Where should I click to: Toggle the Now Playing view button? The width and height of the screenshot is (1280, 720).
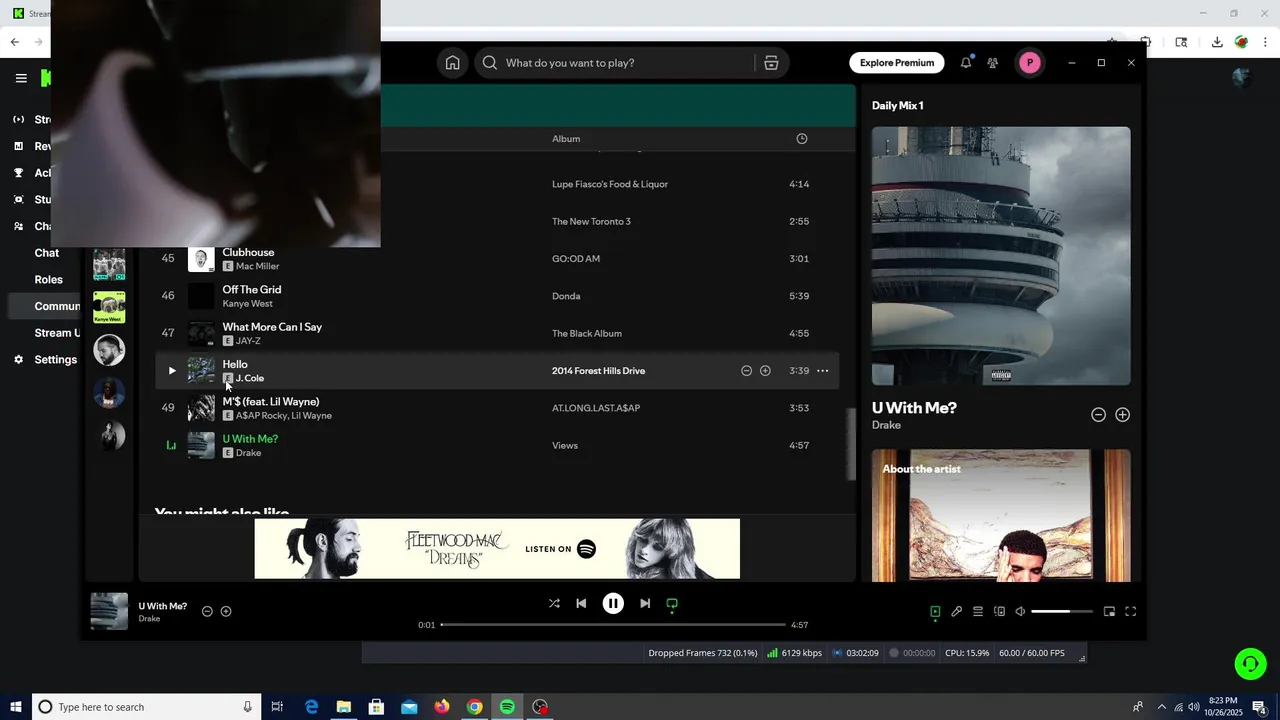tap(935, 612)
